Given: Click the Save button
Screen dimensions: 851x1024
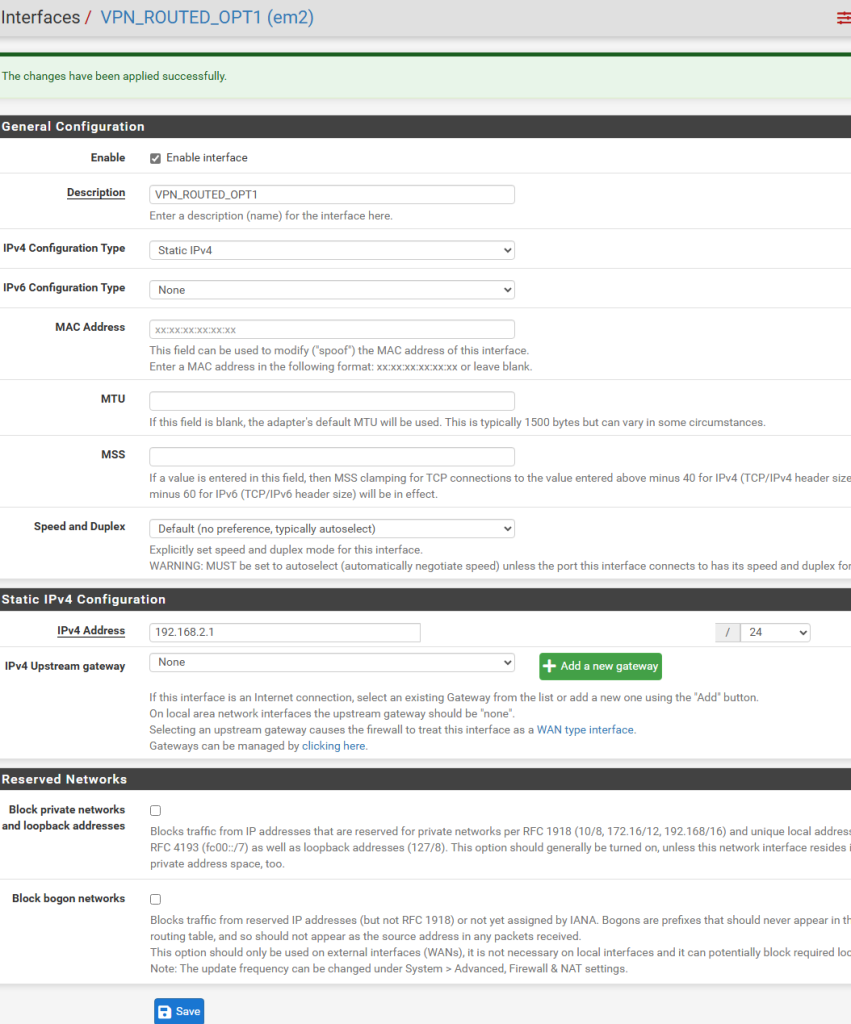Looking at the screenshot, I should tap(179, 1011).
